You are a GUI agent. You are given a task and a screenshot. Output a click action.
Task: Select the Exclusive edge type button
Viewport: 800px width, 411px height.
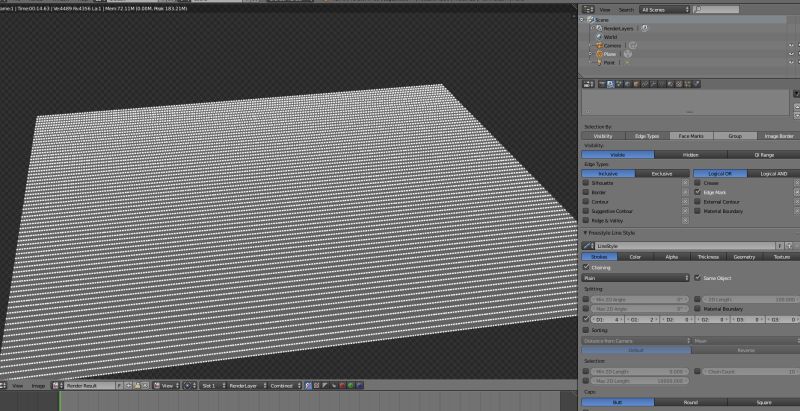tap(662, 173)
